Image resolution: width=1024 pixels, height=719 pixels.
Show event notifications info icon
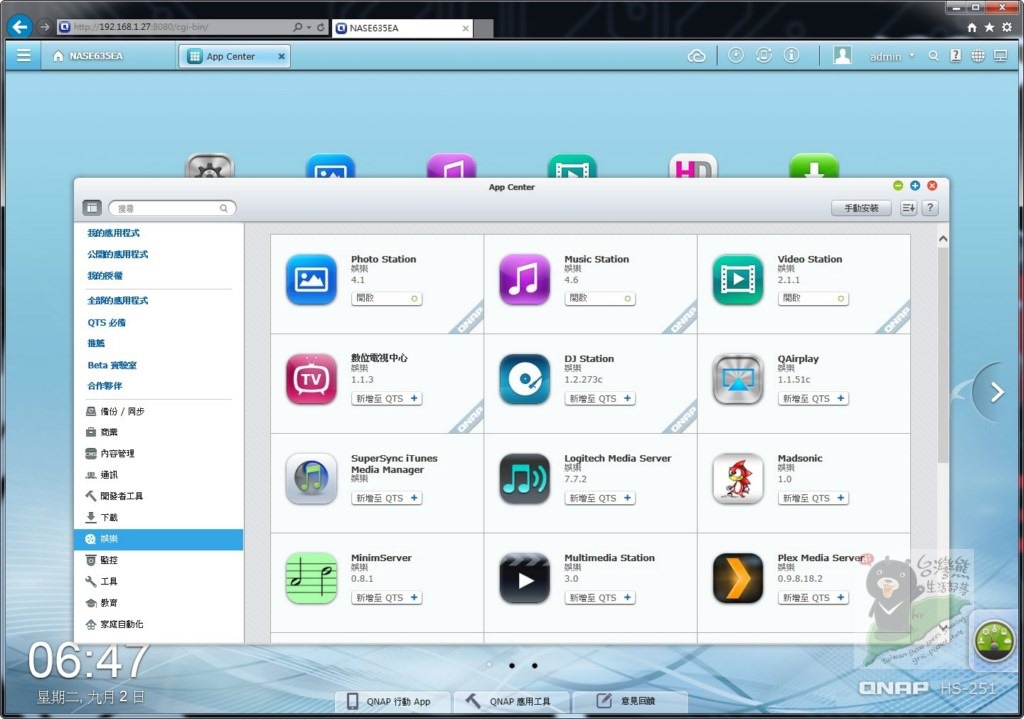click(791, 56)
